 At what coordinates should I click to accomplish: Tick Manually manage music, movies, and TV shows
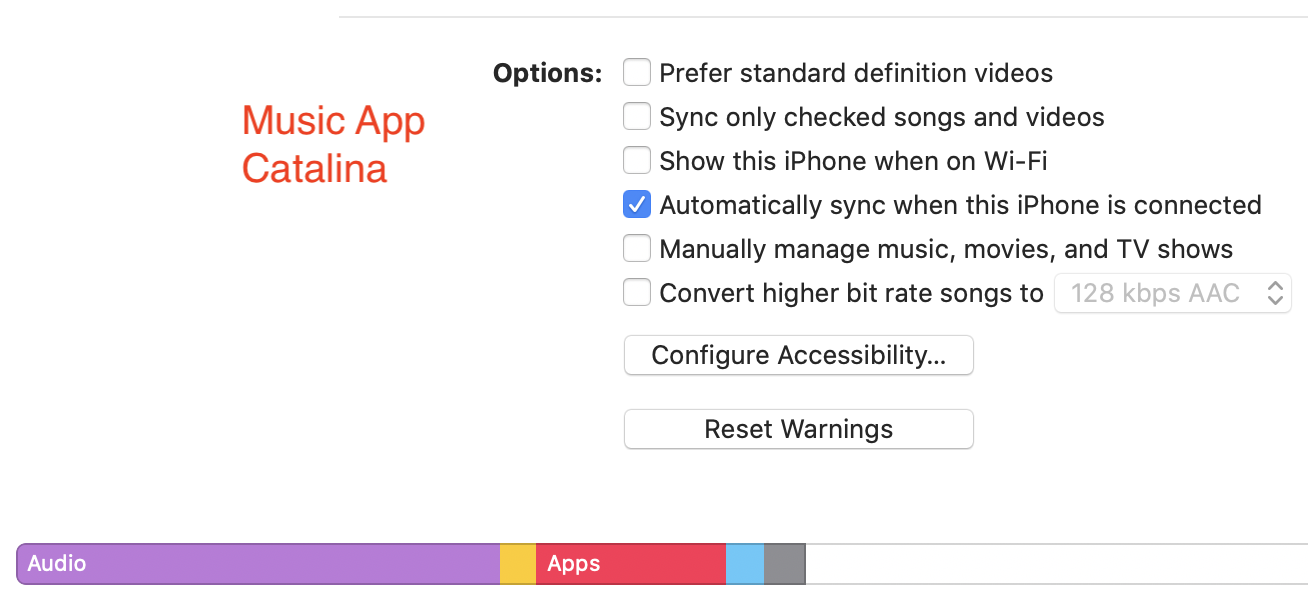(x=637, y=249)
